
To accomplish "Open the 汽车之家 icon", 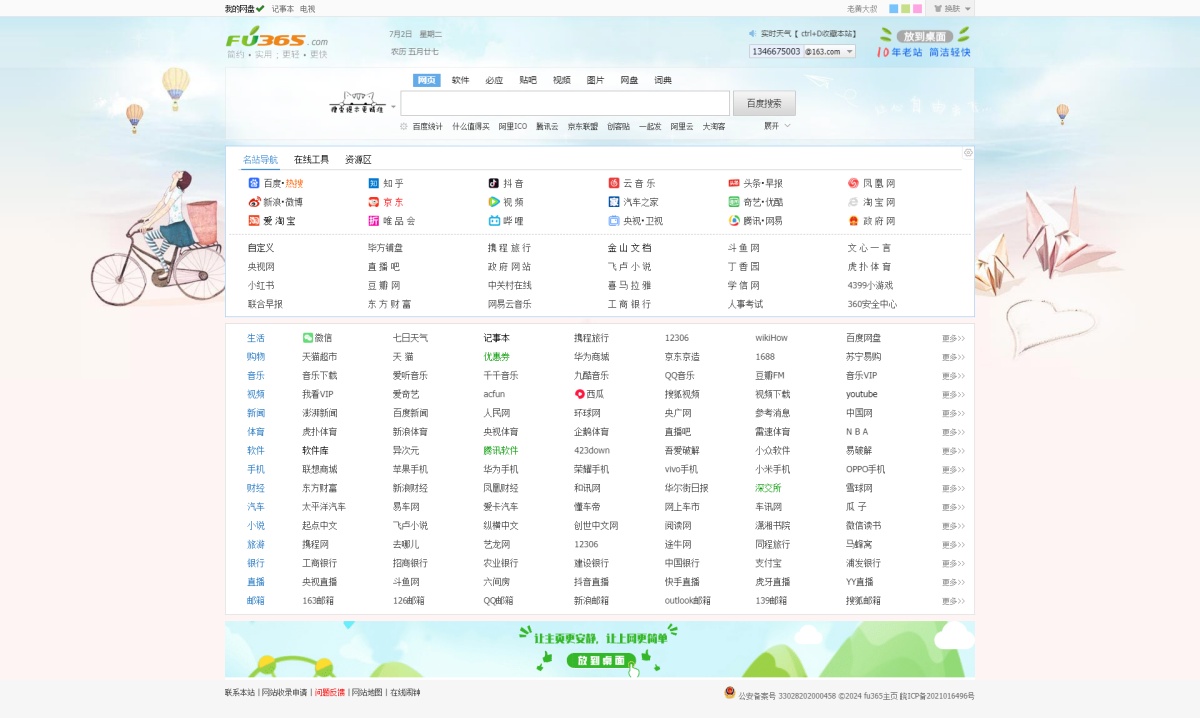I will (x=614, y=202).
